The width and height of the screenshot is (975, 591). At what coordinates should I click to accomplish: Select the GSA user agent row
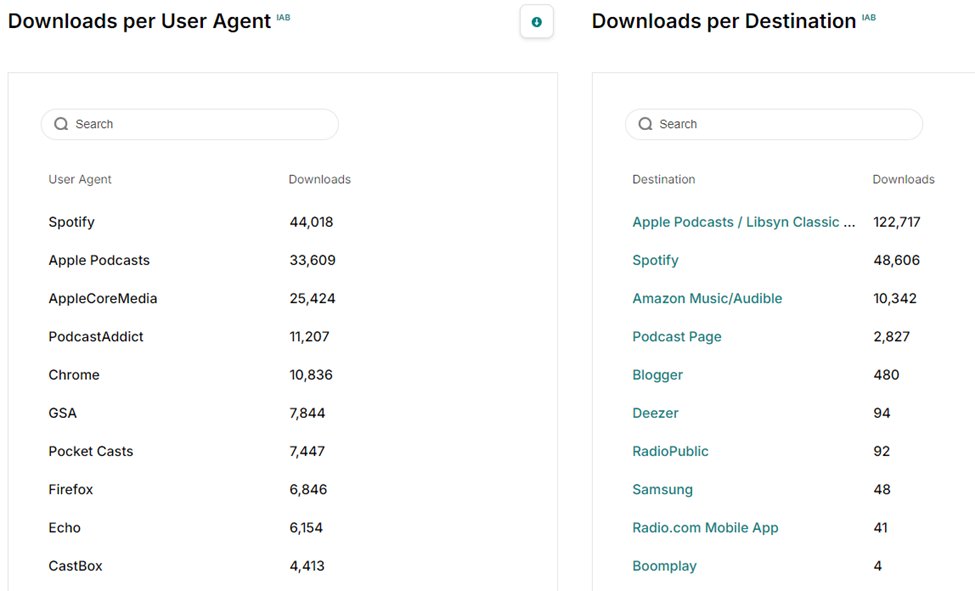point(62,413)
